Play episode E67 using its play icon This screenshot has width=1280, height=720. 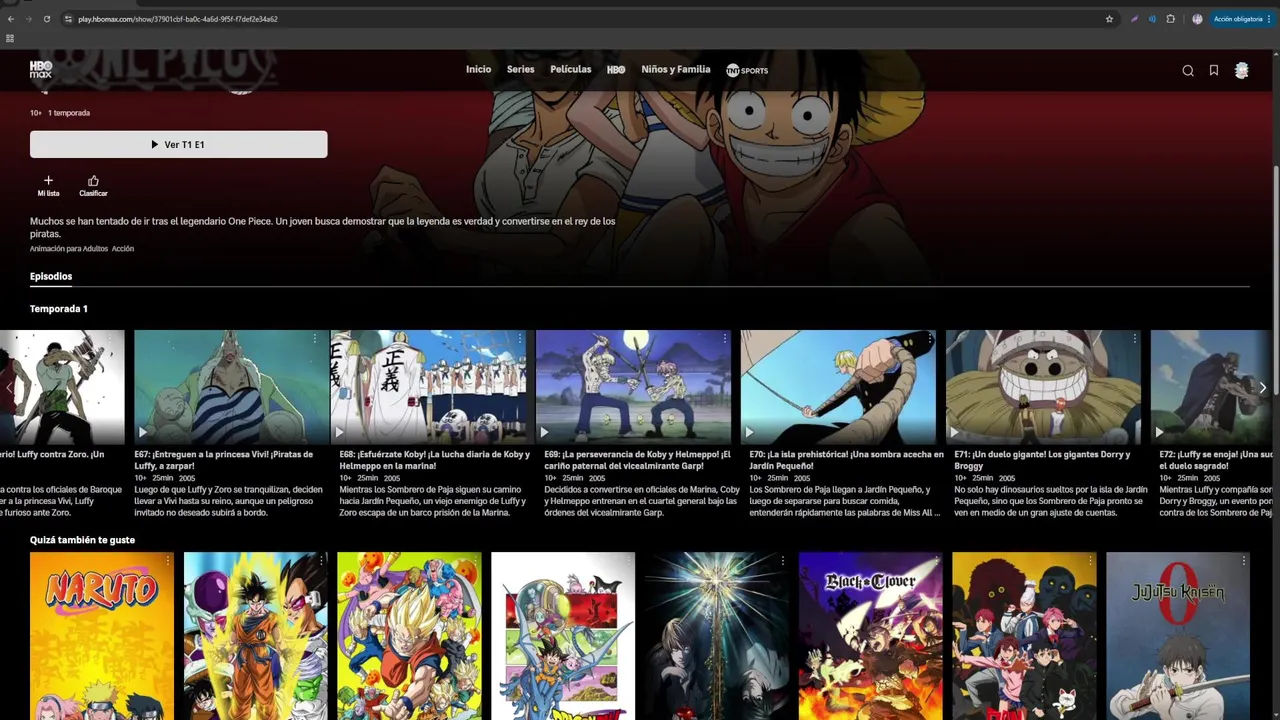[x=143, y=432]
